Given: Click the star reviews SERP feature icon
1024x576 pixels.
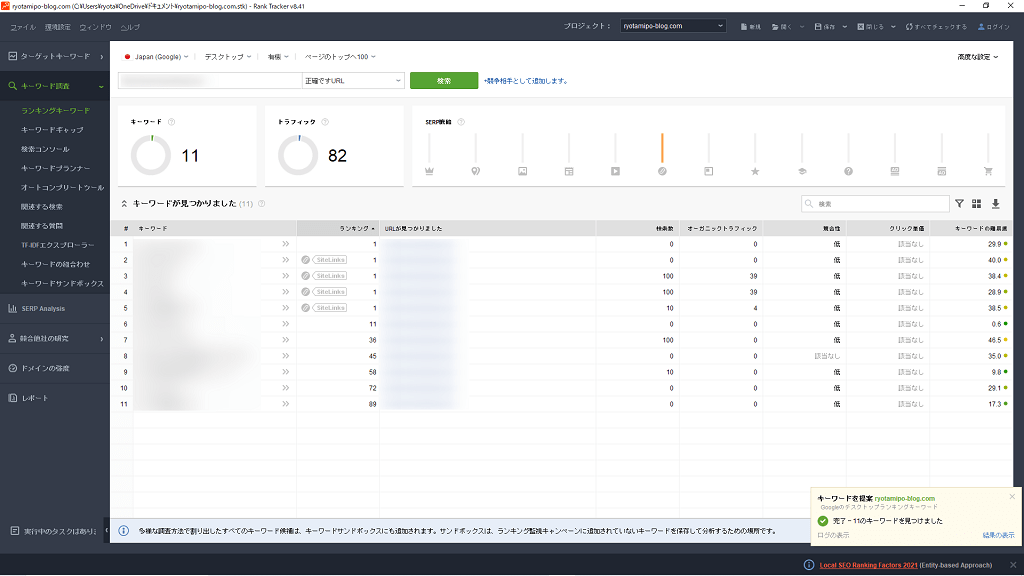Looking at the screenshot, I should click(755, 171).
